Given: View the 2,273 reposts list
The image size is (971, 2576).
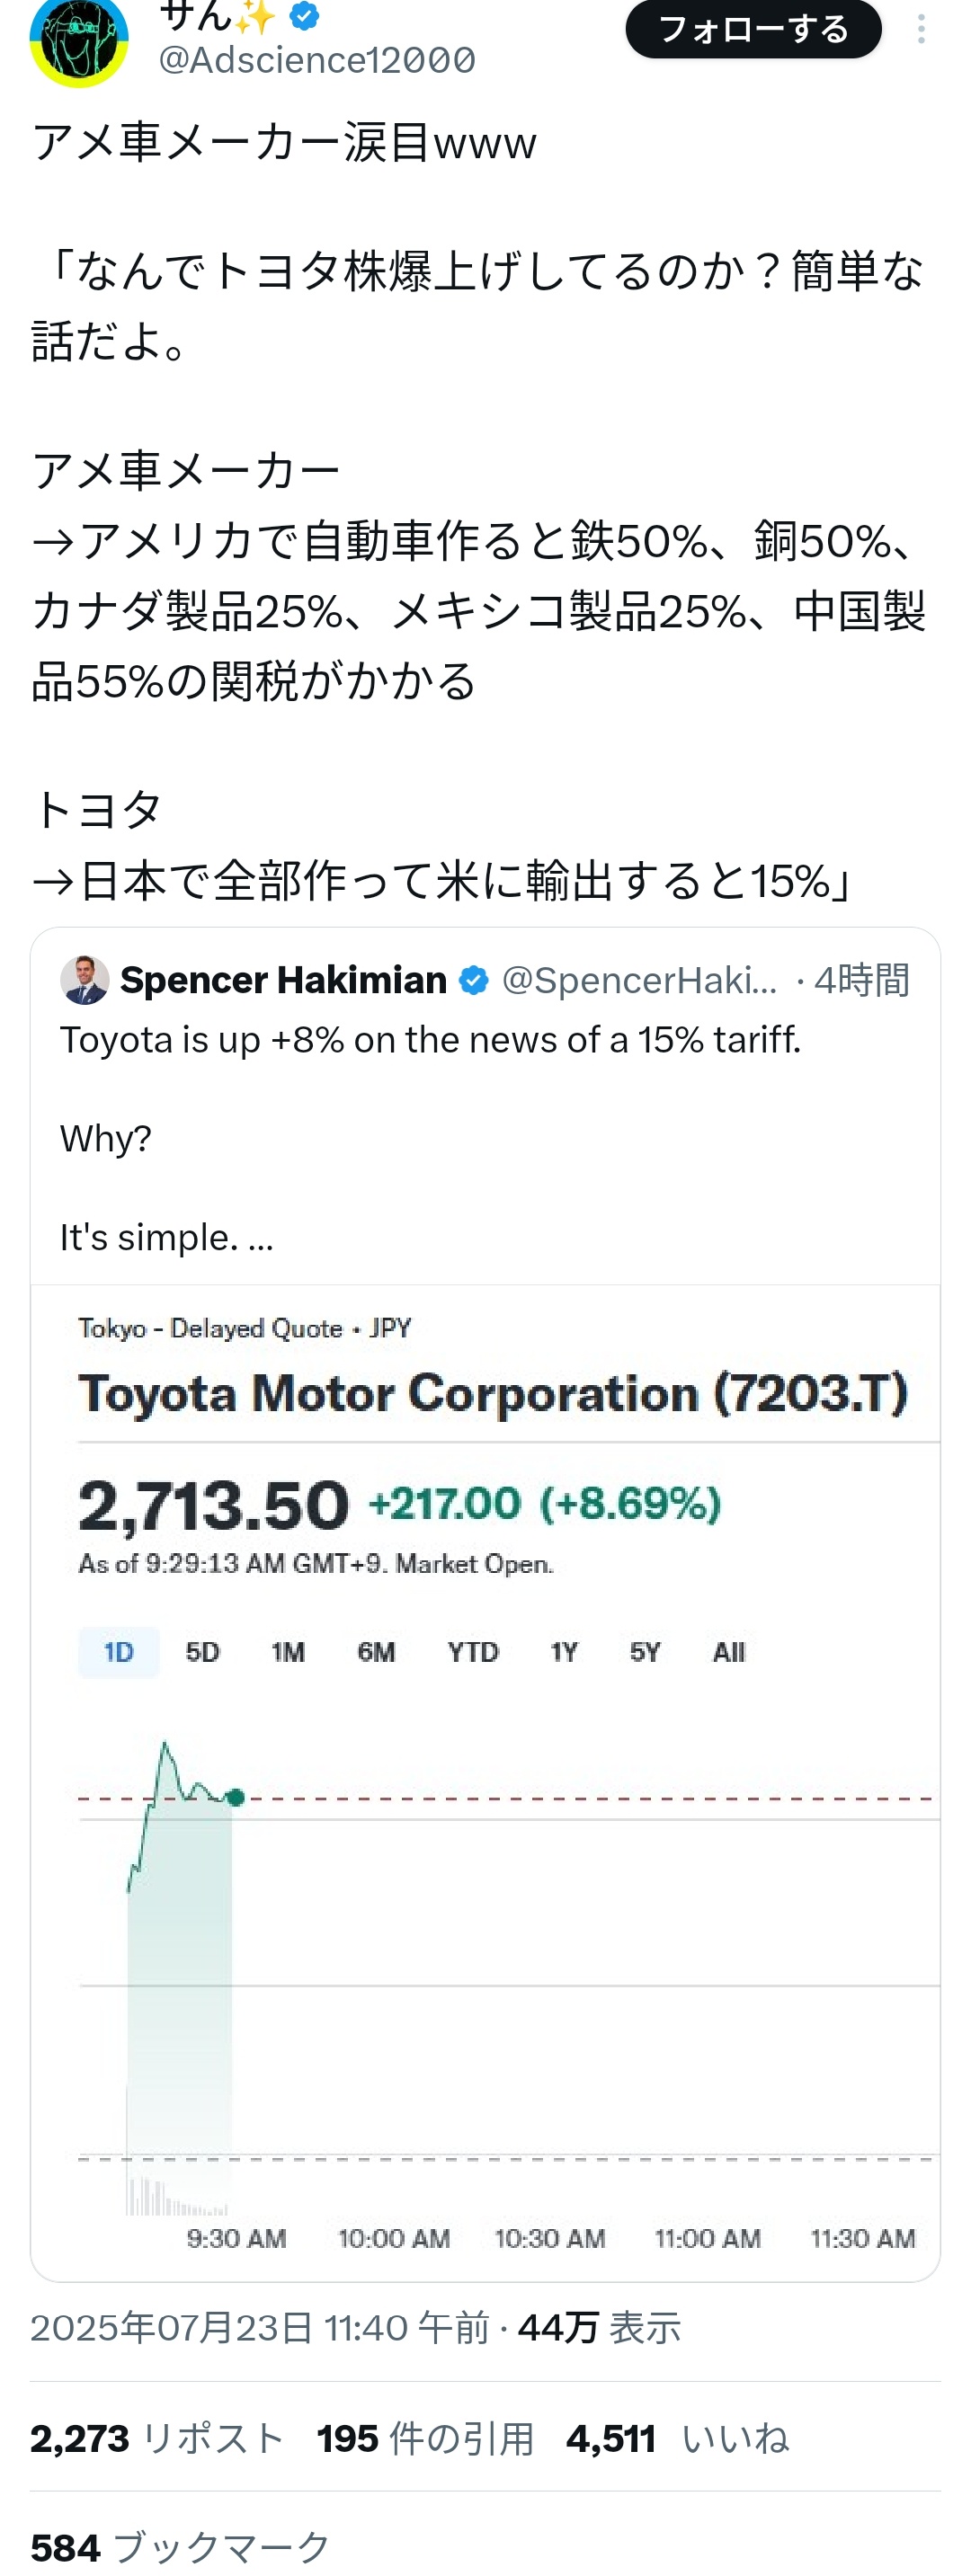Looking at the screenshot, I should [157, 2439].
